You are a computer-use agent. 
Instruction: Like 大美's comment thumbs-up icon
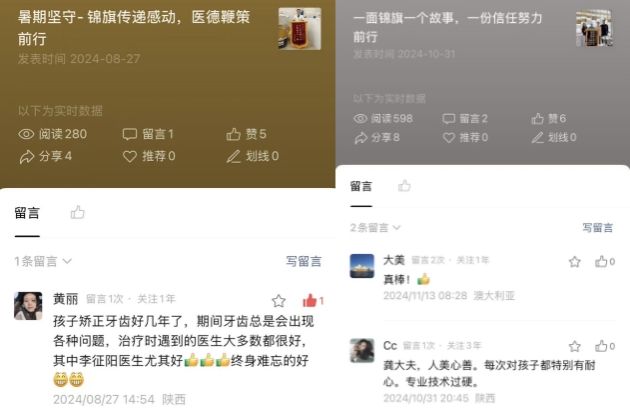(x=601, y=262)
